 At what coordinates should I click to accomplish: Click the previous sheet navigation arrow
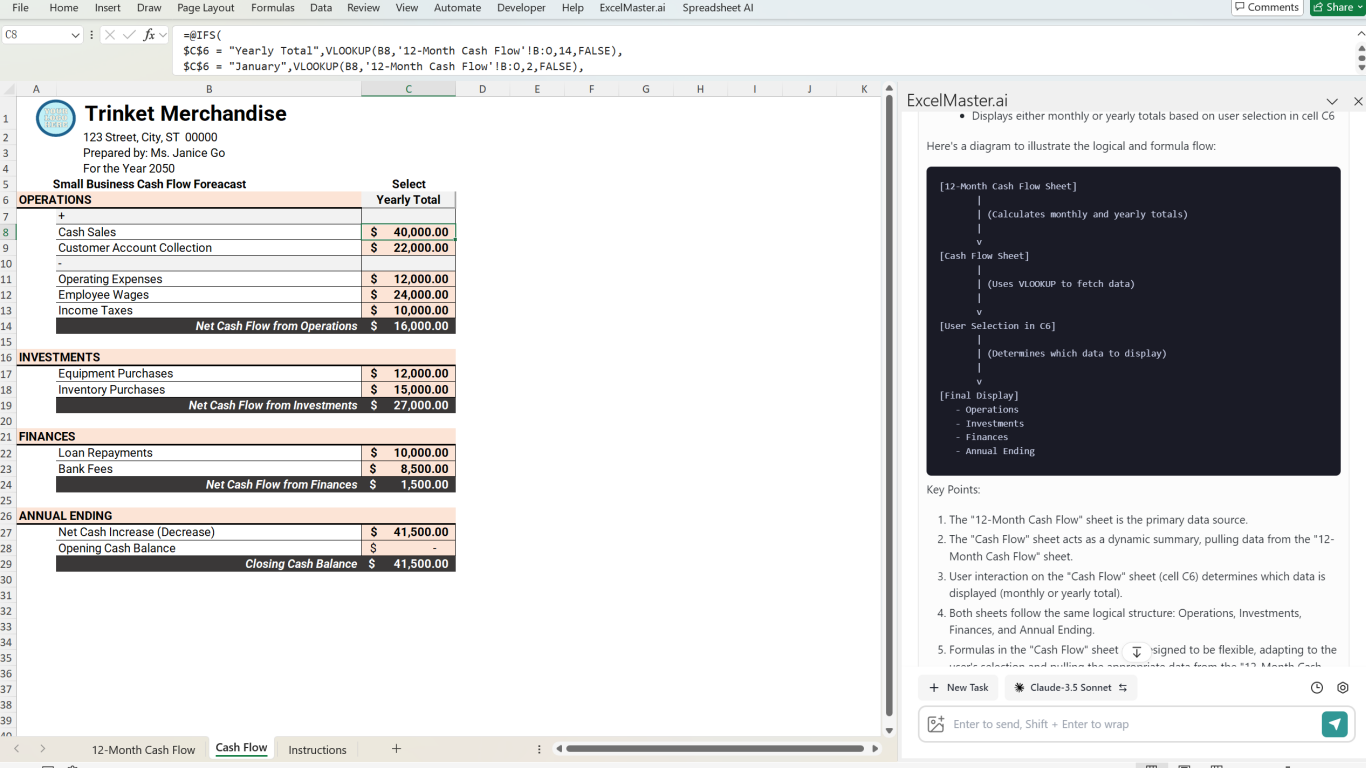[x=17, y=749]
